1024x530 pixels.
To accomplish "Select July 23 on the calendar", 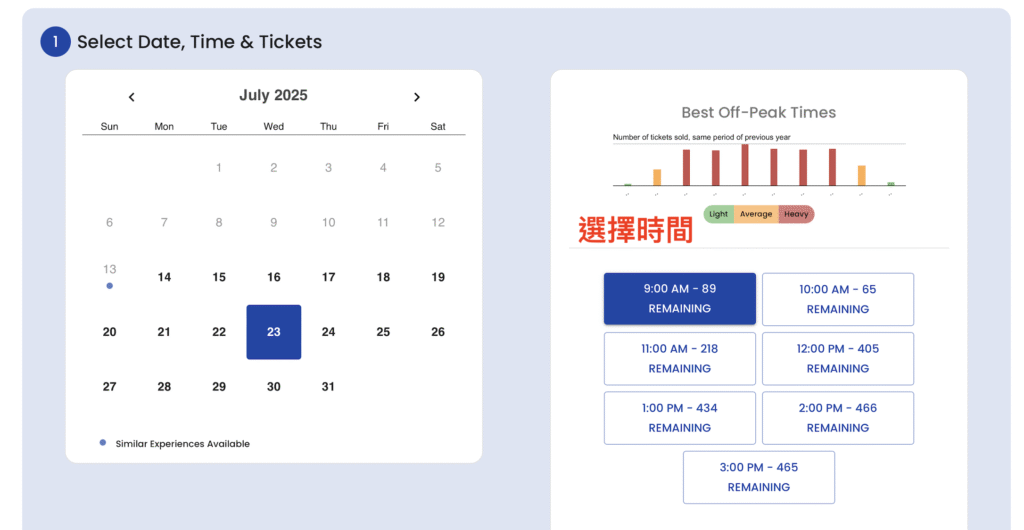I will click(x=273, y=332).
